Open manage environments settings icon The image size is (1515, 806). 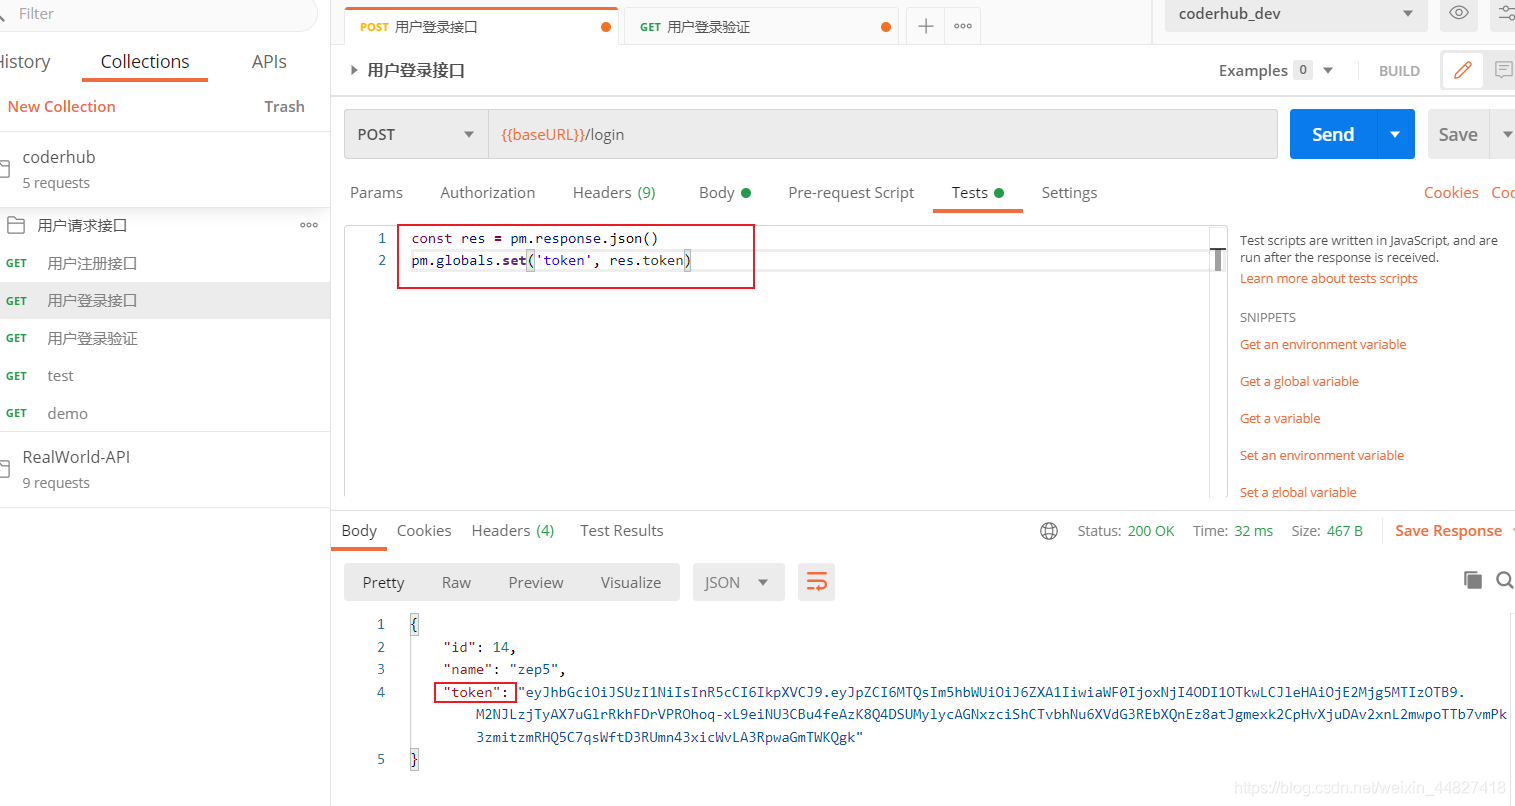(x=1506, y=13)
